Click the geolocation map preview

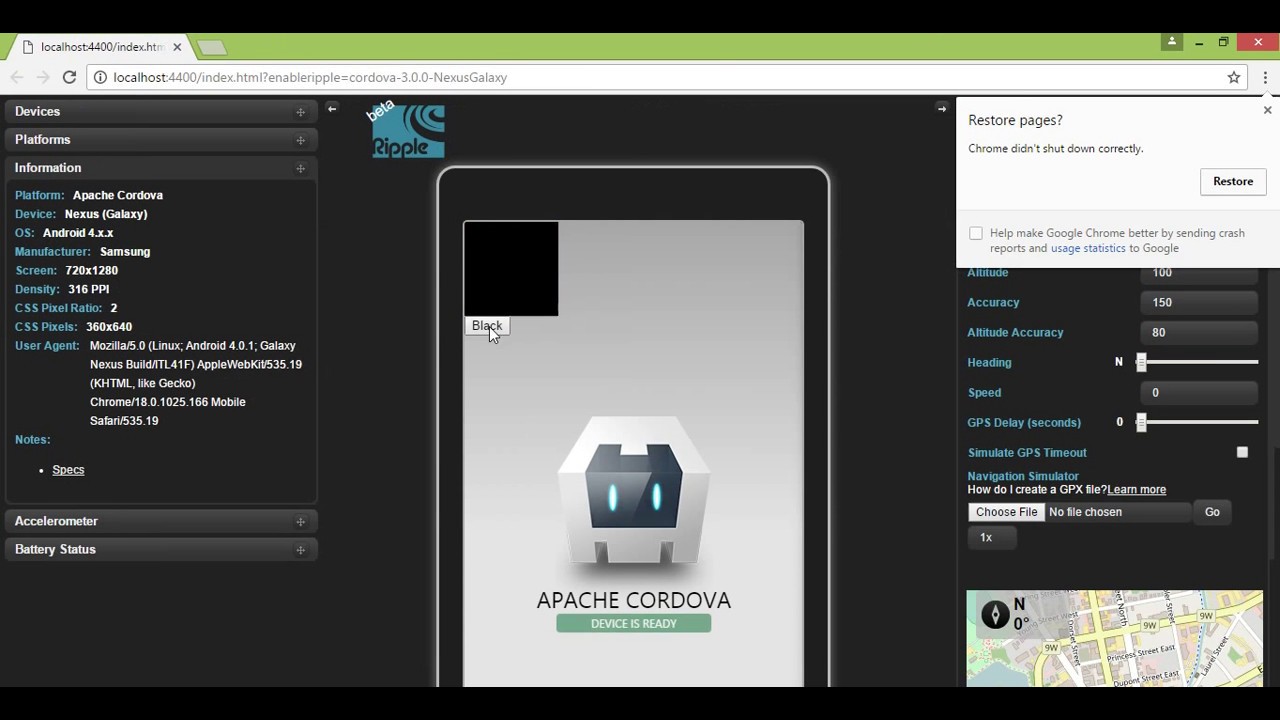tap(1114, 638)
